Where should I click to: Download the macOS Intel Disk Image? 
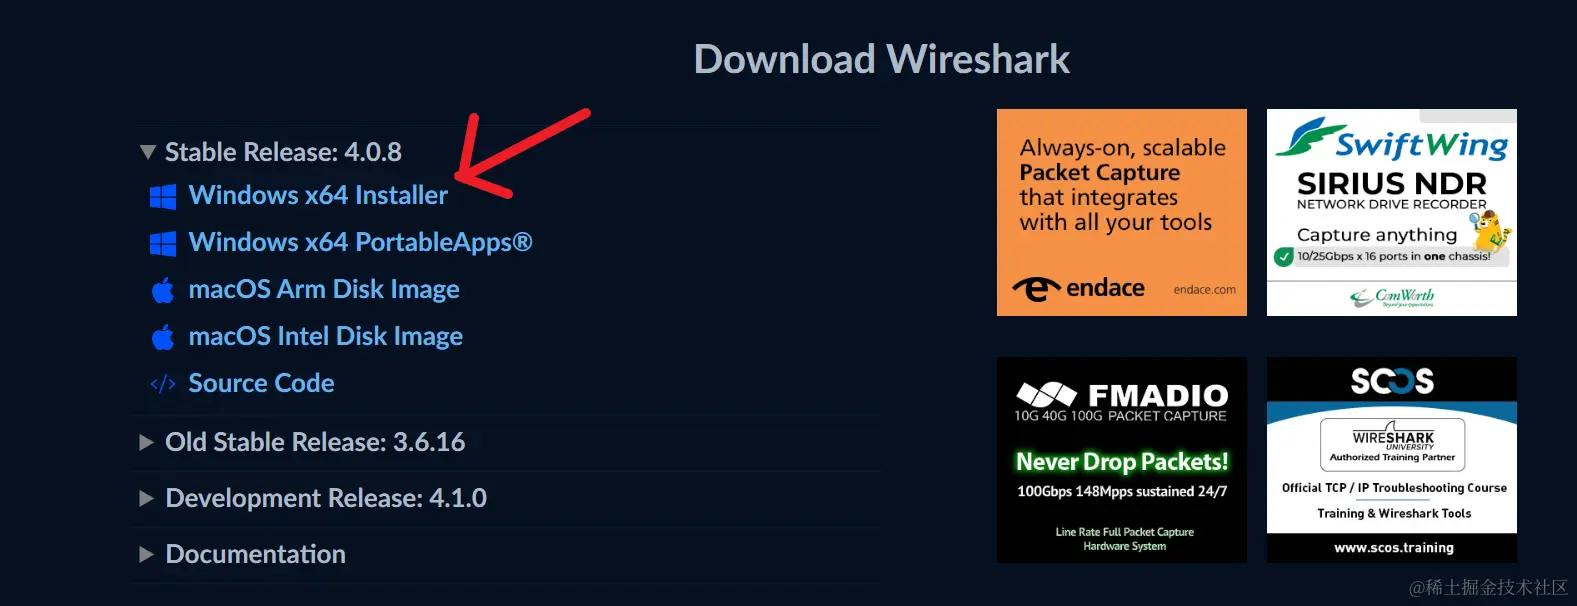[325, 336]
